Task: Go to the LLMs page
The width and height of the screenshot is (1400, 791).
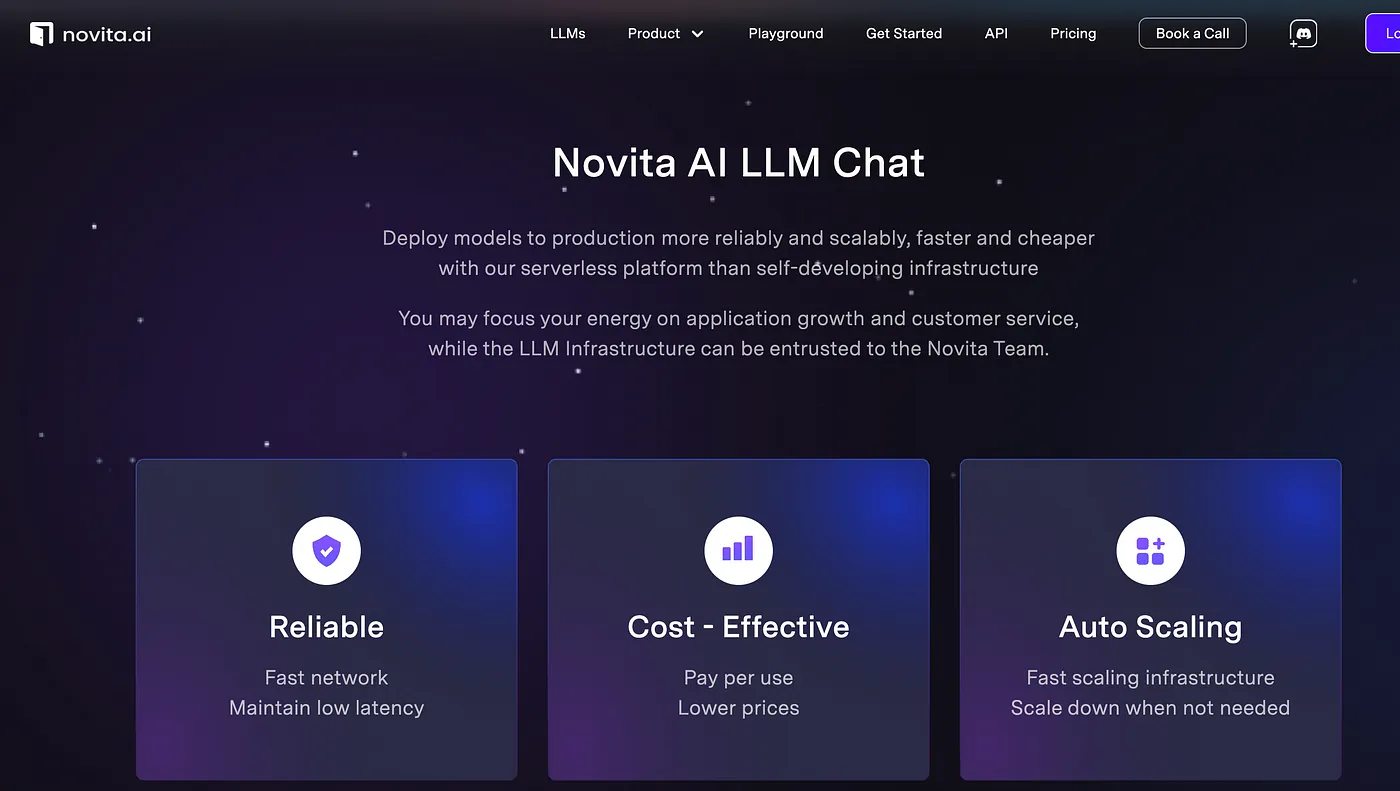Action: click(x=568, y=33)
